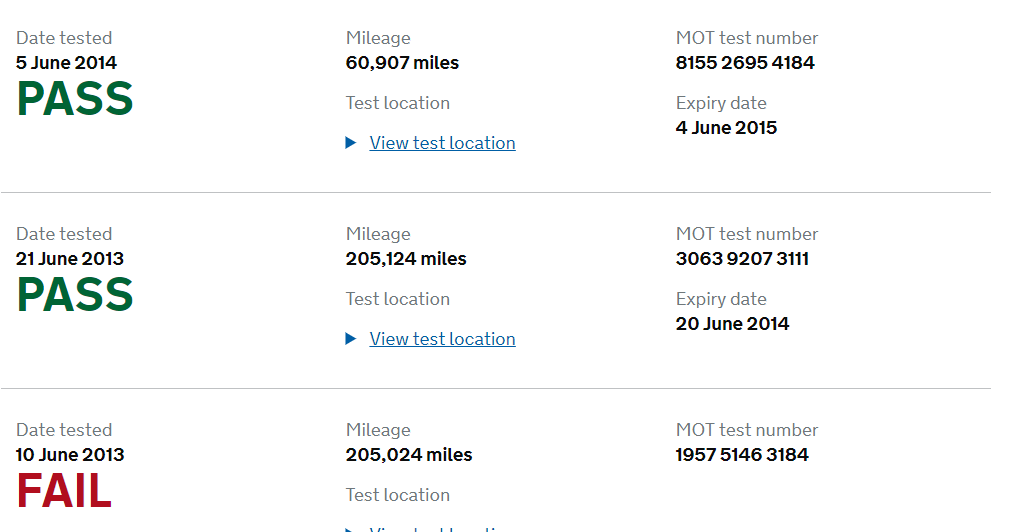Click the PASS result for 21 June 2013

tap(75, 295)
